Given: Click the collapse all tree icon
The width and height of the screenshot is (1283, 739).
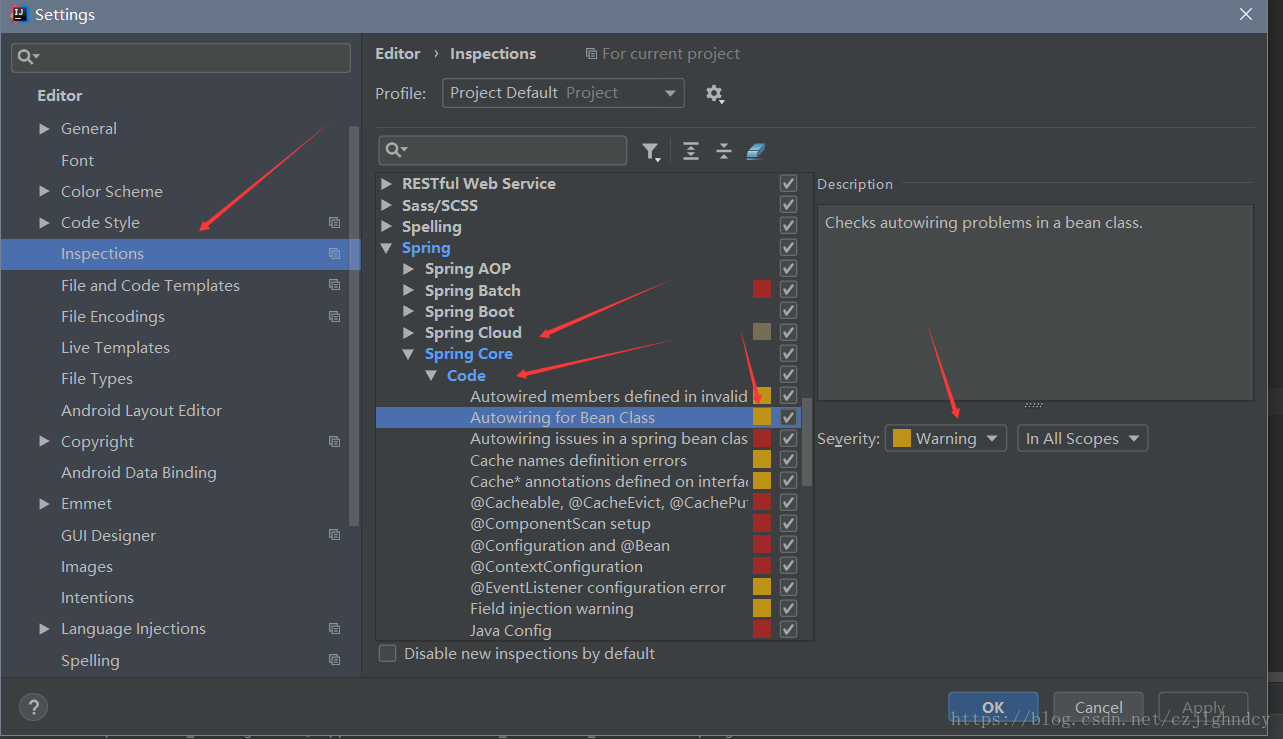Looking at the screenshot, I should (724, 151).
